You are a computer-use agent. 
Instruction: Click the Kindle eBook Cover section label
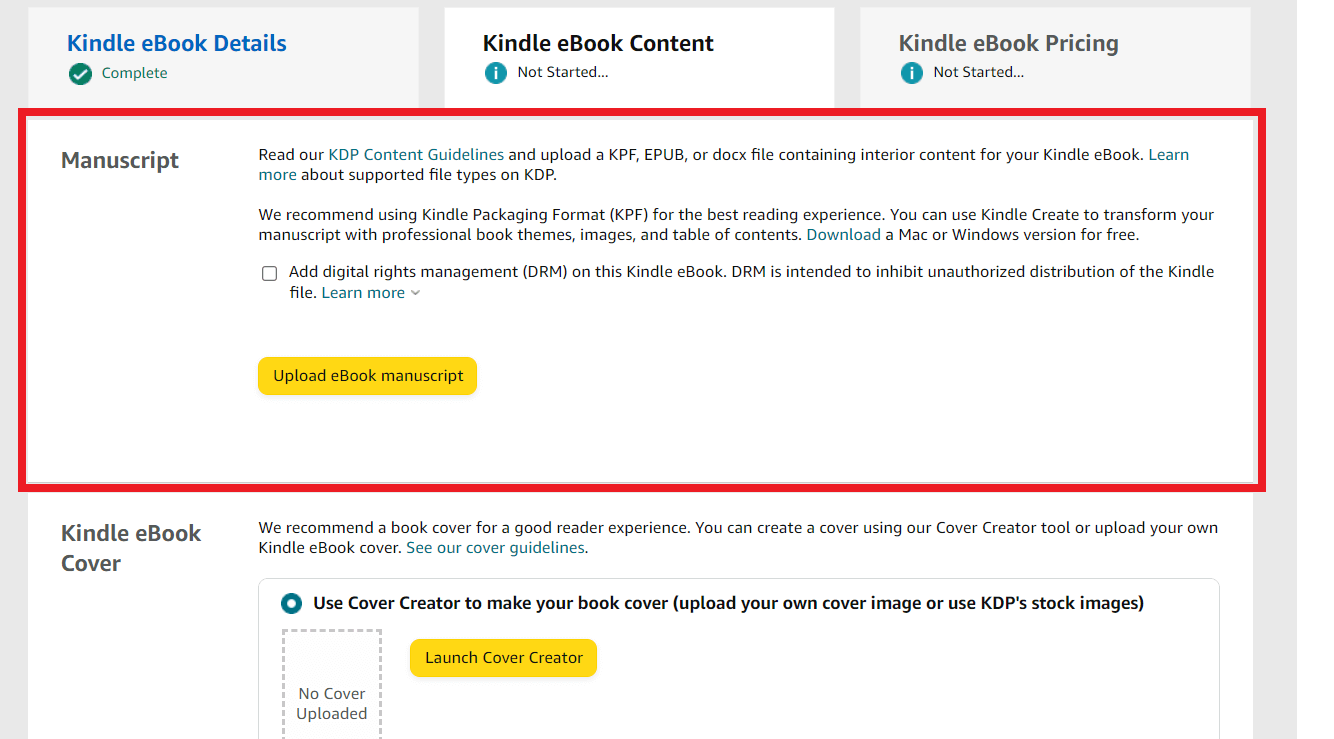[130, 547]
